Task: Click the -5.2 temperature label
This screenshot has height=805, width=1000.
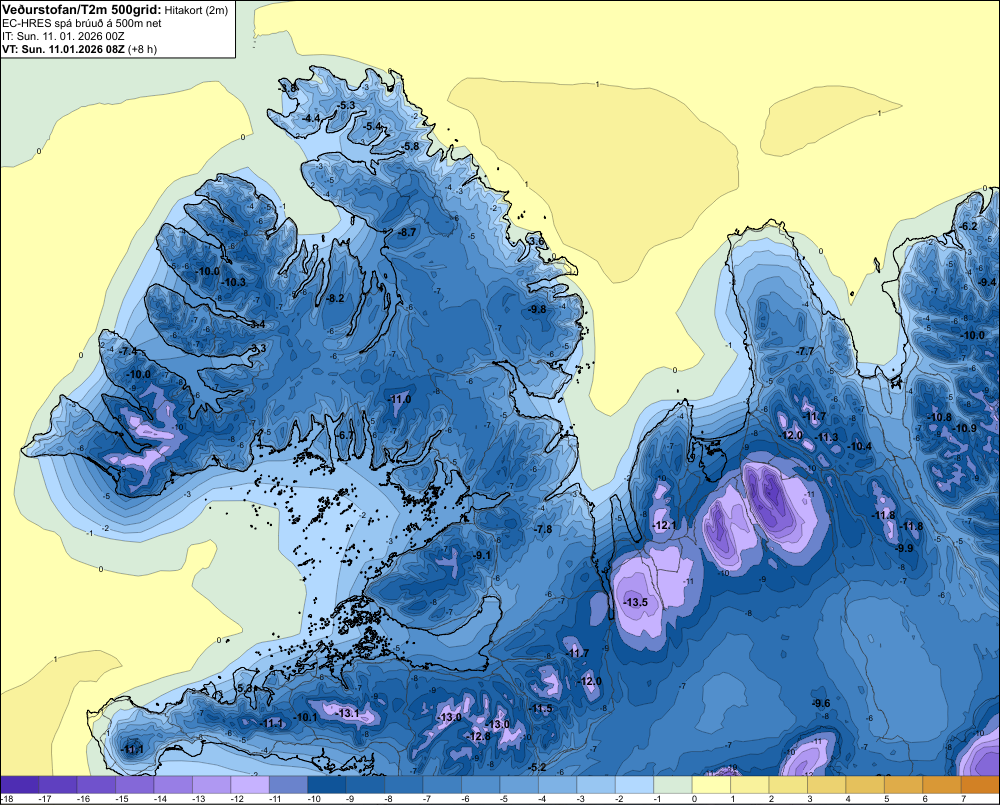Action: click(537, 767)
